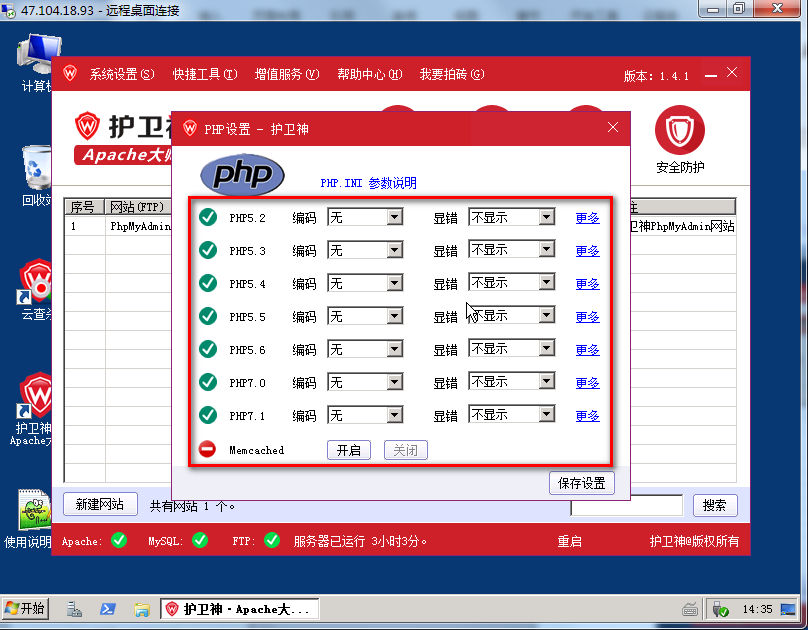808x630 pixels.
Task: Open the file explorer taskbar icon
Action: click(x=141, y=610)
